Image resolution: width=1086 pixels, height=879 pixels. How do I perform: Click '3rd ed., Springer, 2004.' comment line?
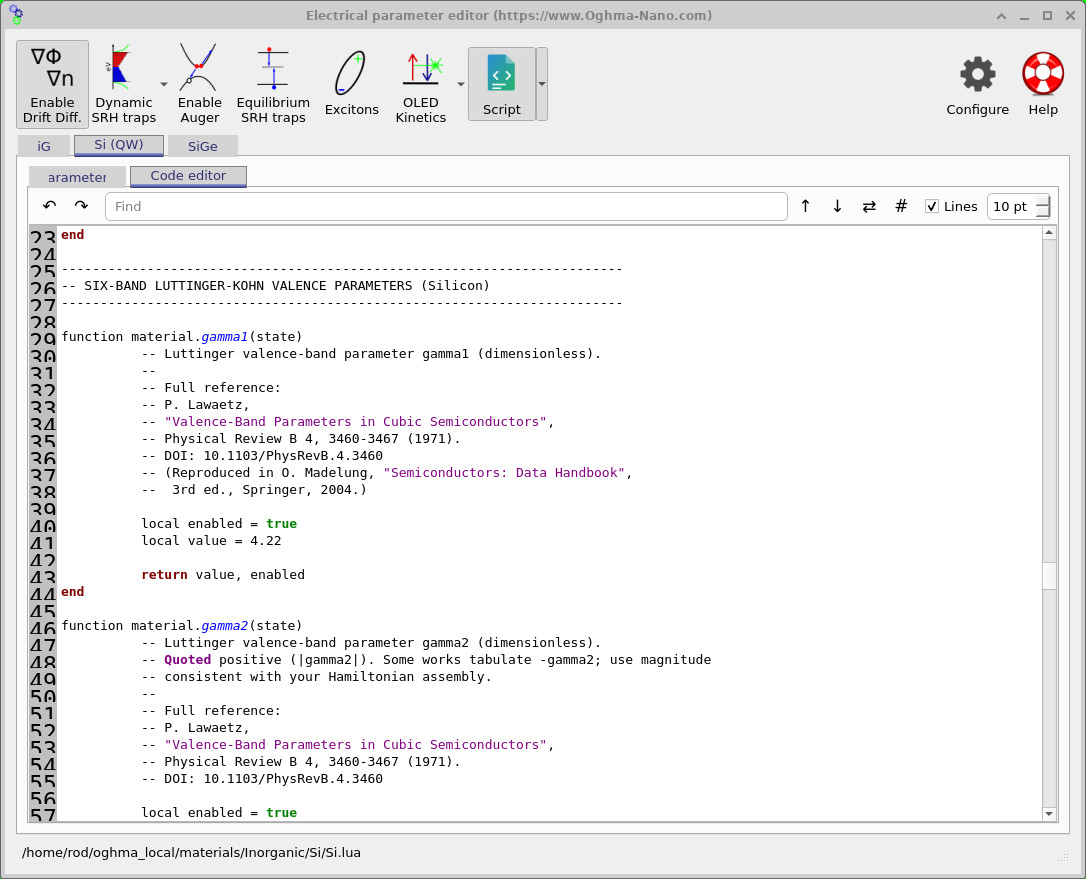[254, 490]
